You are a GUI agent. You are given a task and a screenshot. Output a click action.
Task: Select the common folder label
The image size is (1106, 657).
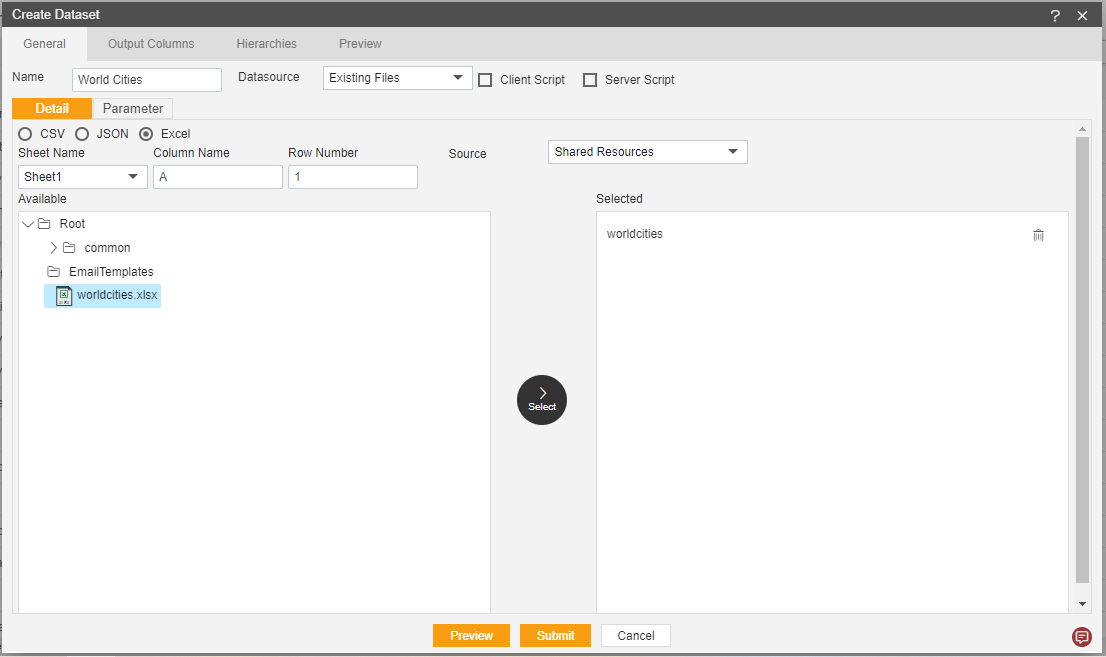pyautogui.click(x=107, y=248)
